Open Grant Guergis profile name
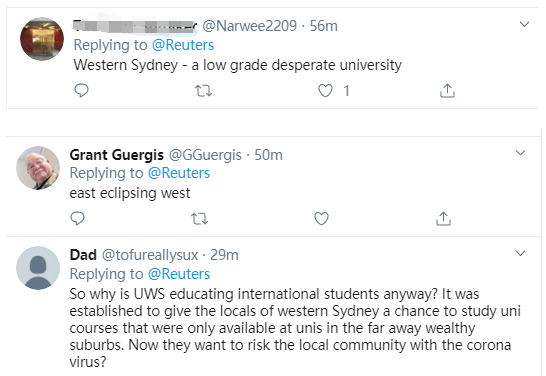The width and height of the screenshot is (546, 376). coord(117,155)
